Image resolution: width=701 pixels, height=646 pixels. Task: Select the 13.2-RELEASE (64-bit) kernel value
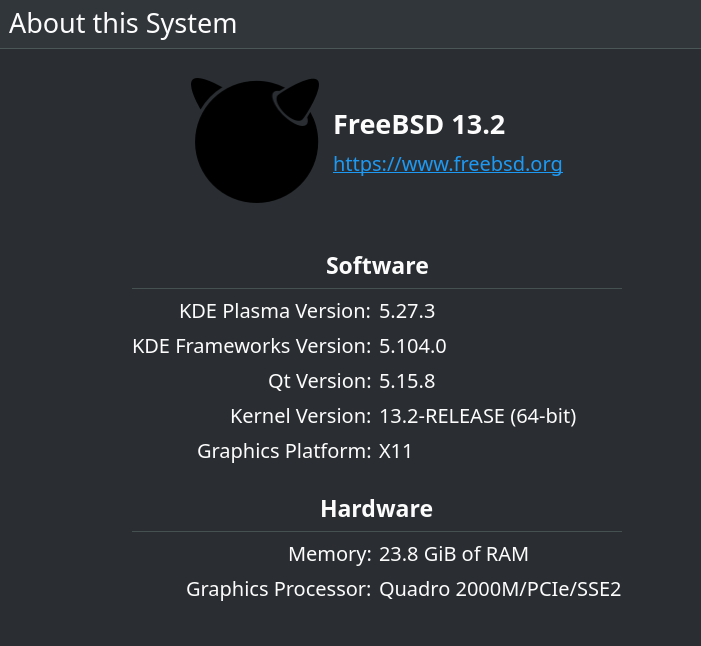tap(478, 416)
